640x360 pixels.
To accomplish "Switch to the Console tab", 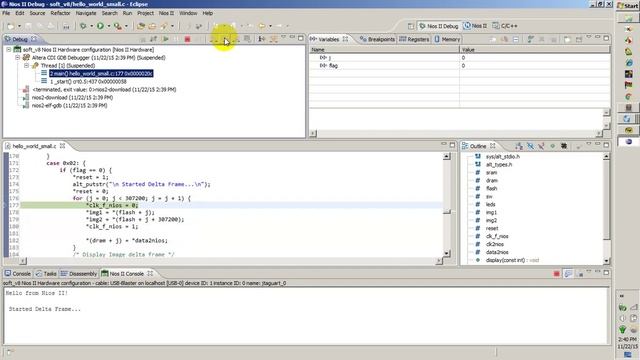I will point(18,273).
